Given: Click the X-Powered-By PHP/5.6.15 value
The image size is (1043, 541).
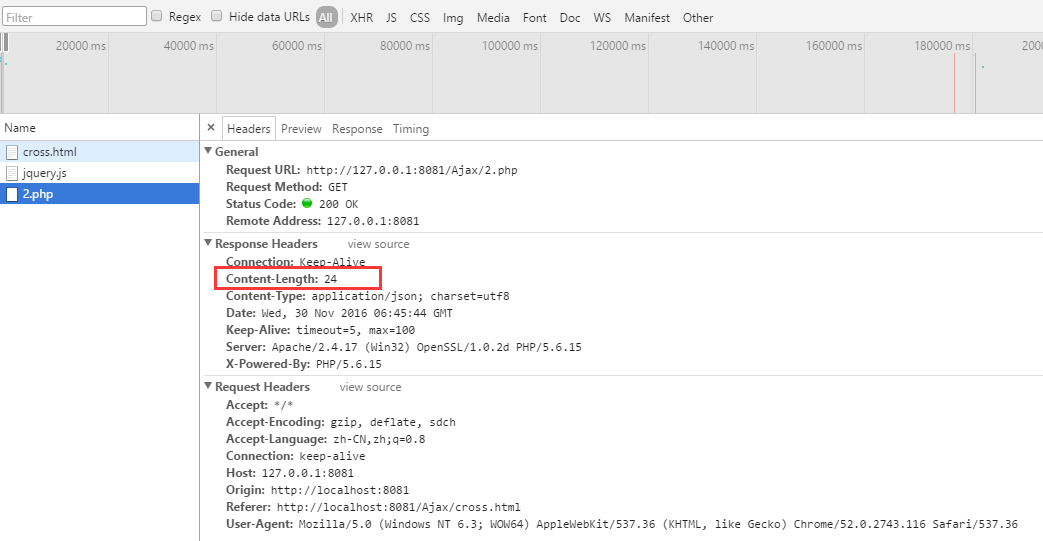Looking at the screenshot, I should (349, 365).
